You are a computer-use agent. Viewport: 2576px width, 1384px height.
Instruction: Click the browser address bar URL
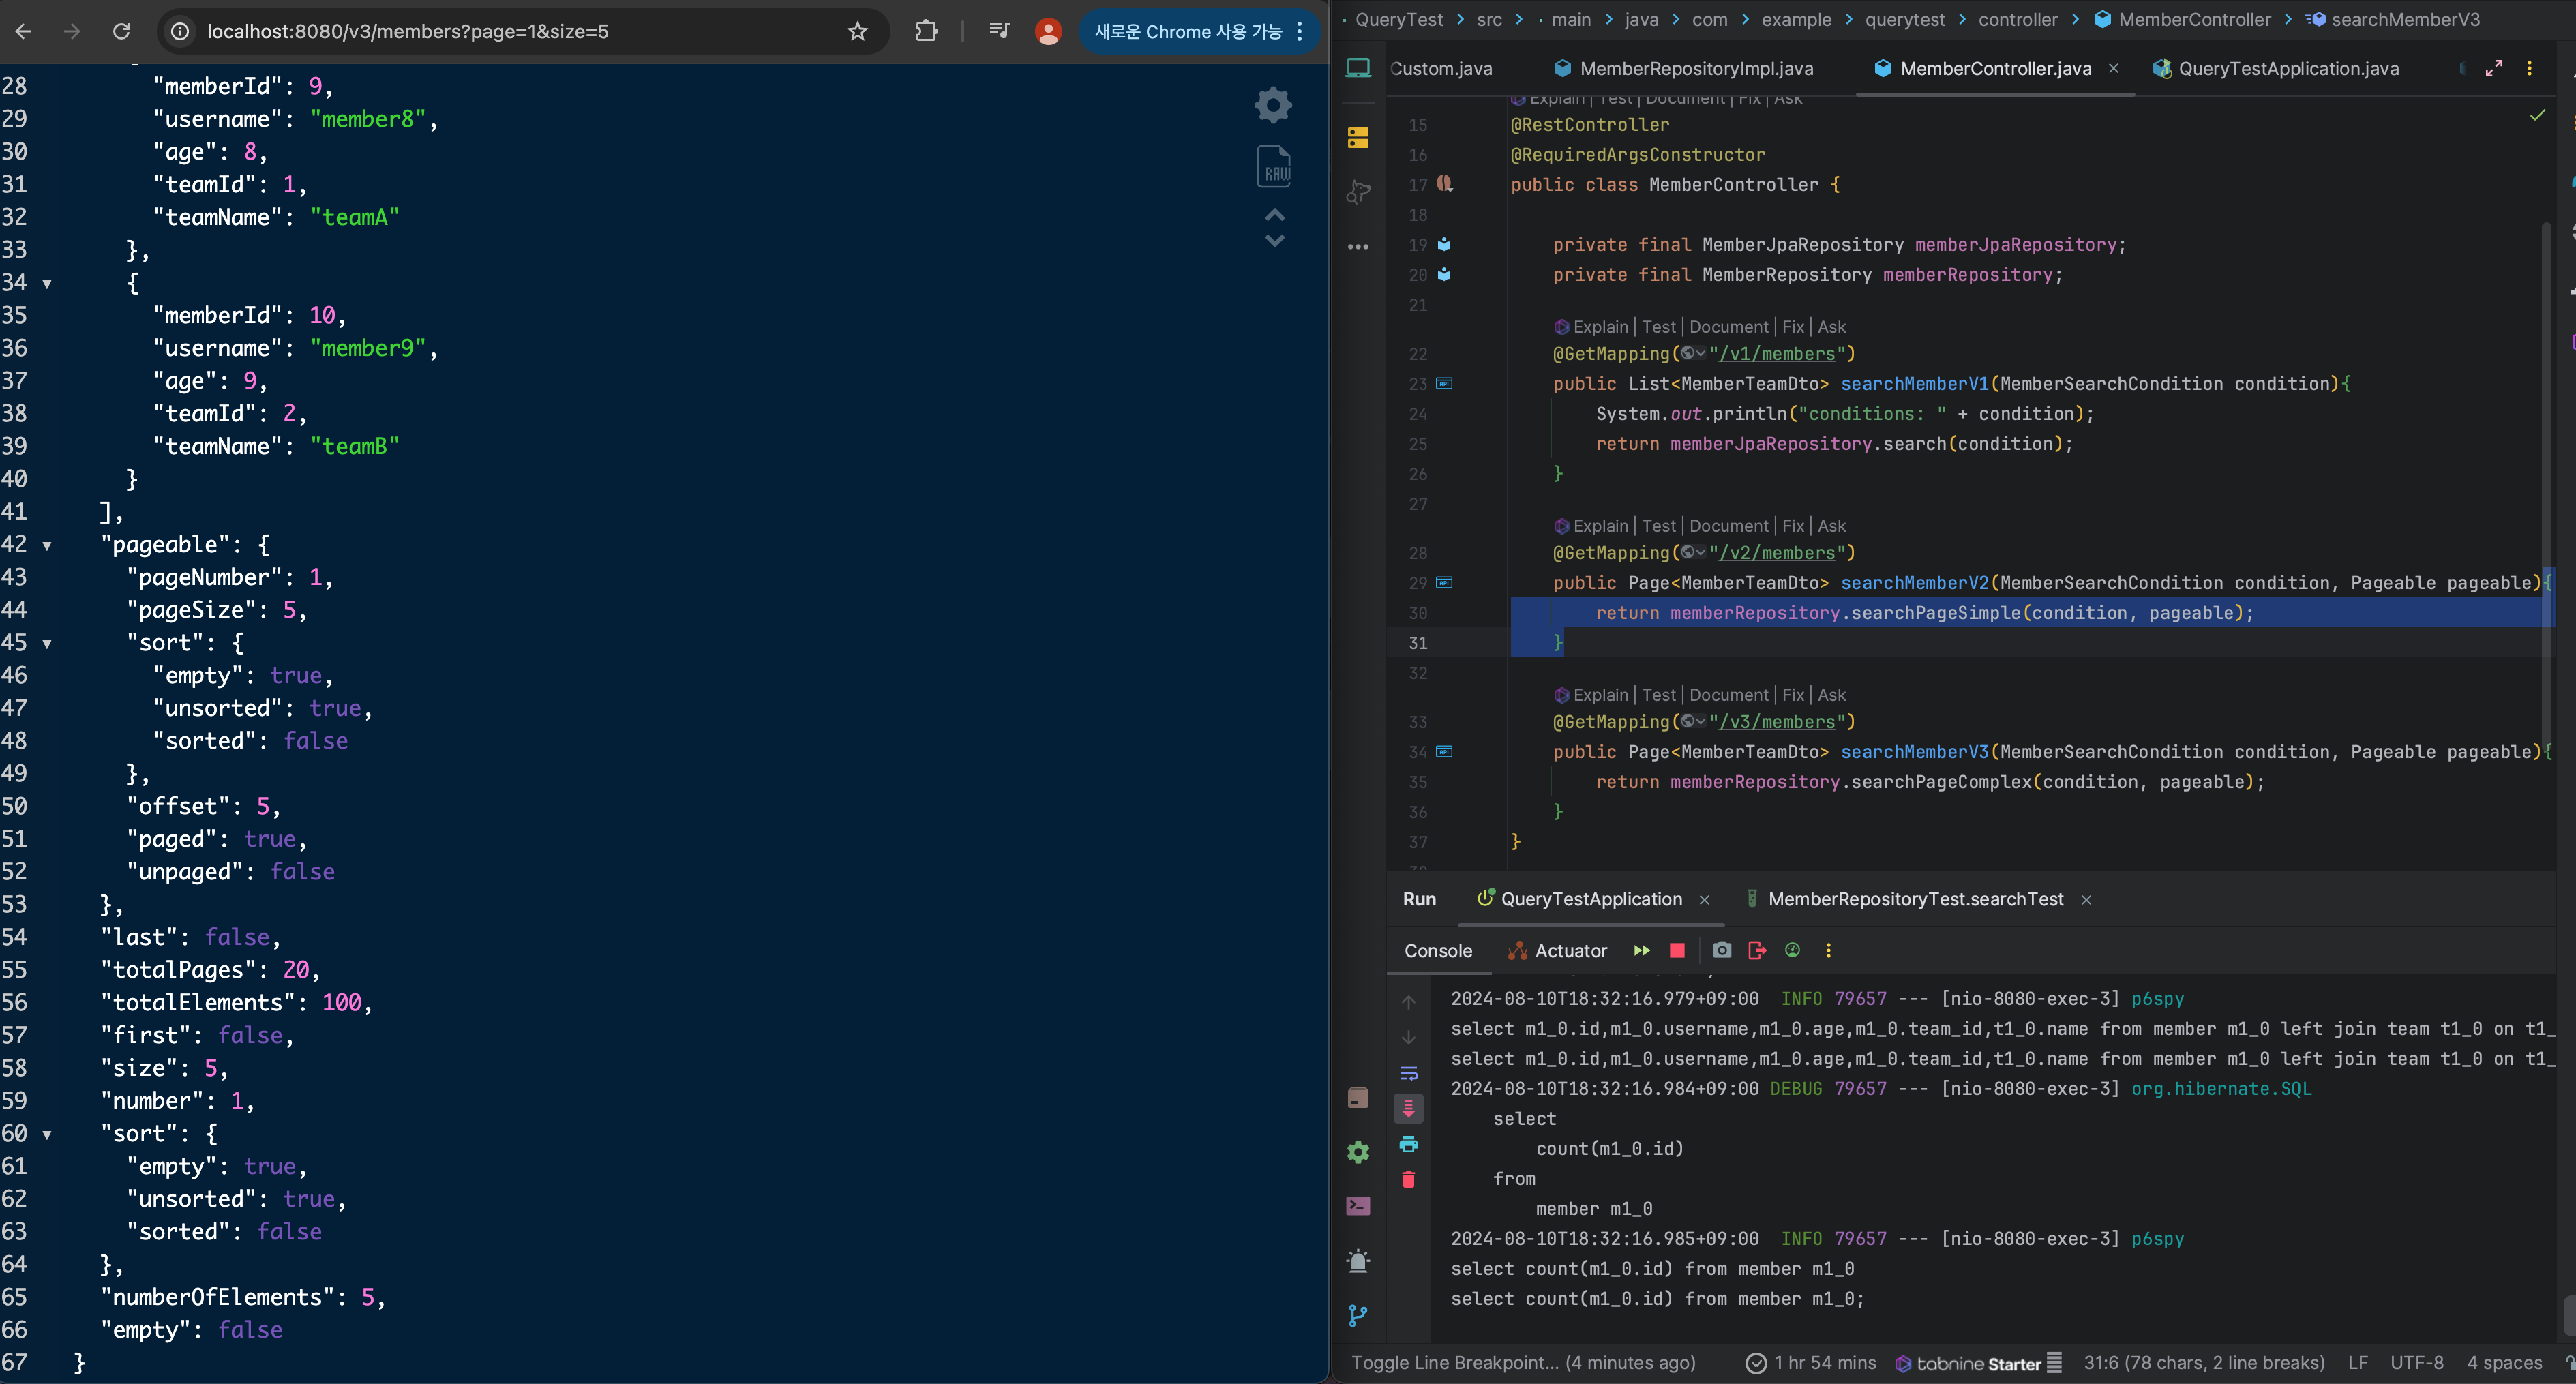[407, 32]
